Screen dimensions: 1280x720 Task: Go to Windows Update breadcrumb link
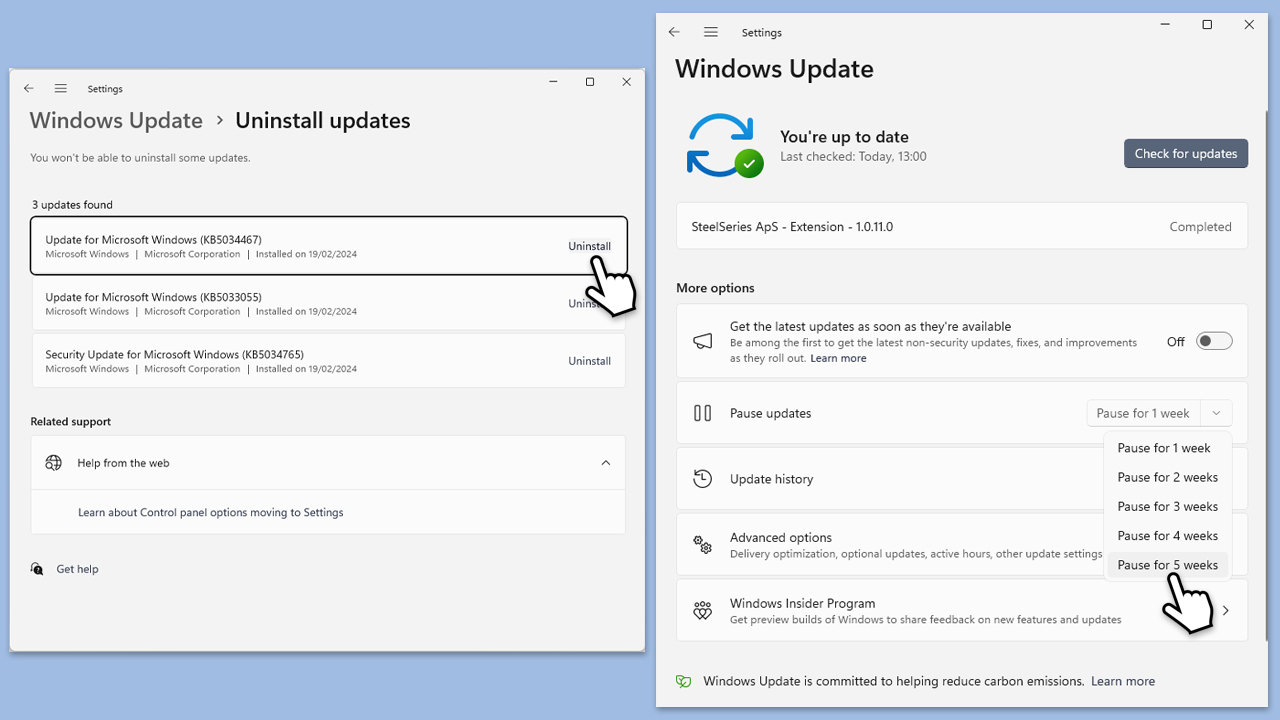(x=116, y=121)
